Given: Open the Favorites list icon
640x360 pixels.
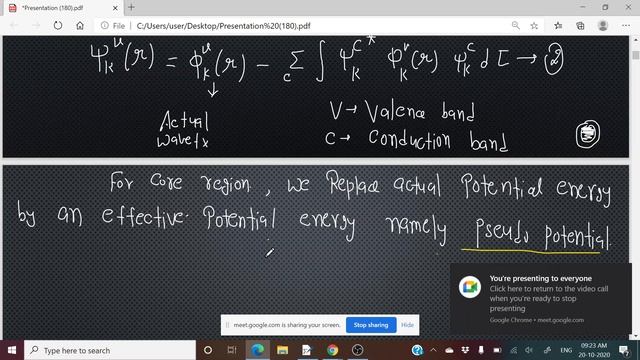Looking at the screenshot, I should (x=558, y=26).
